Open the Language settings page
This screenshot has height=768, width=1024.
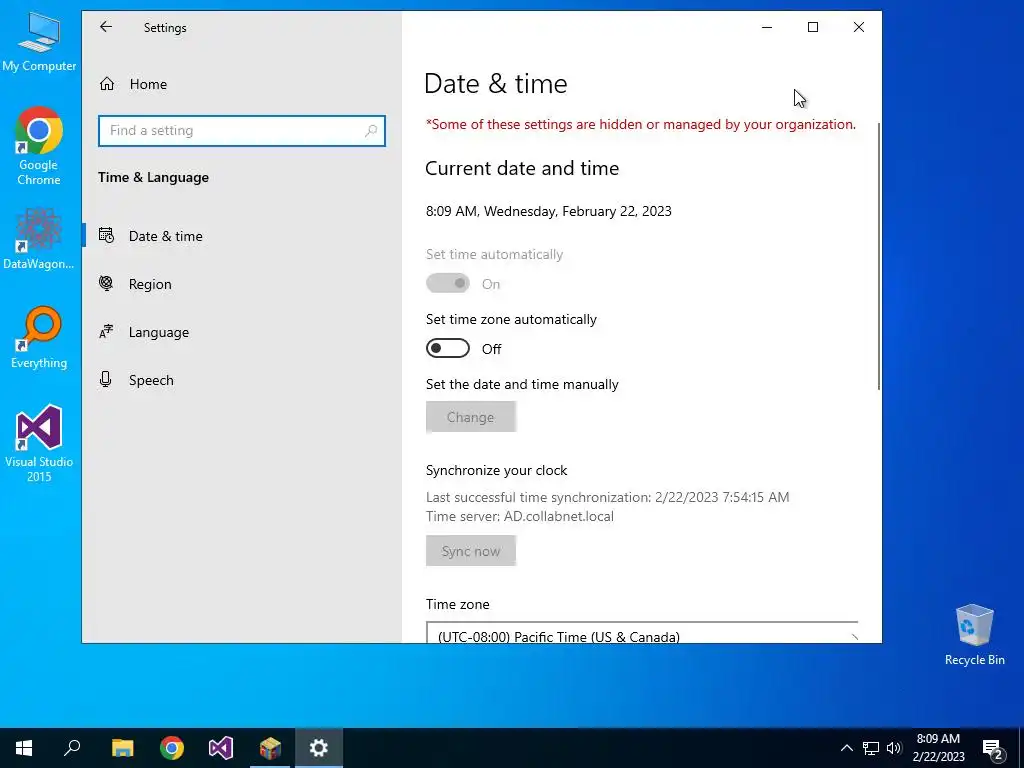(241, 332)
